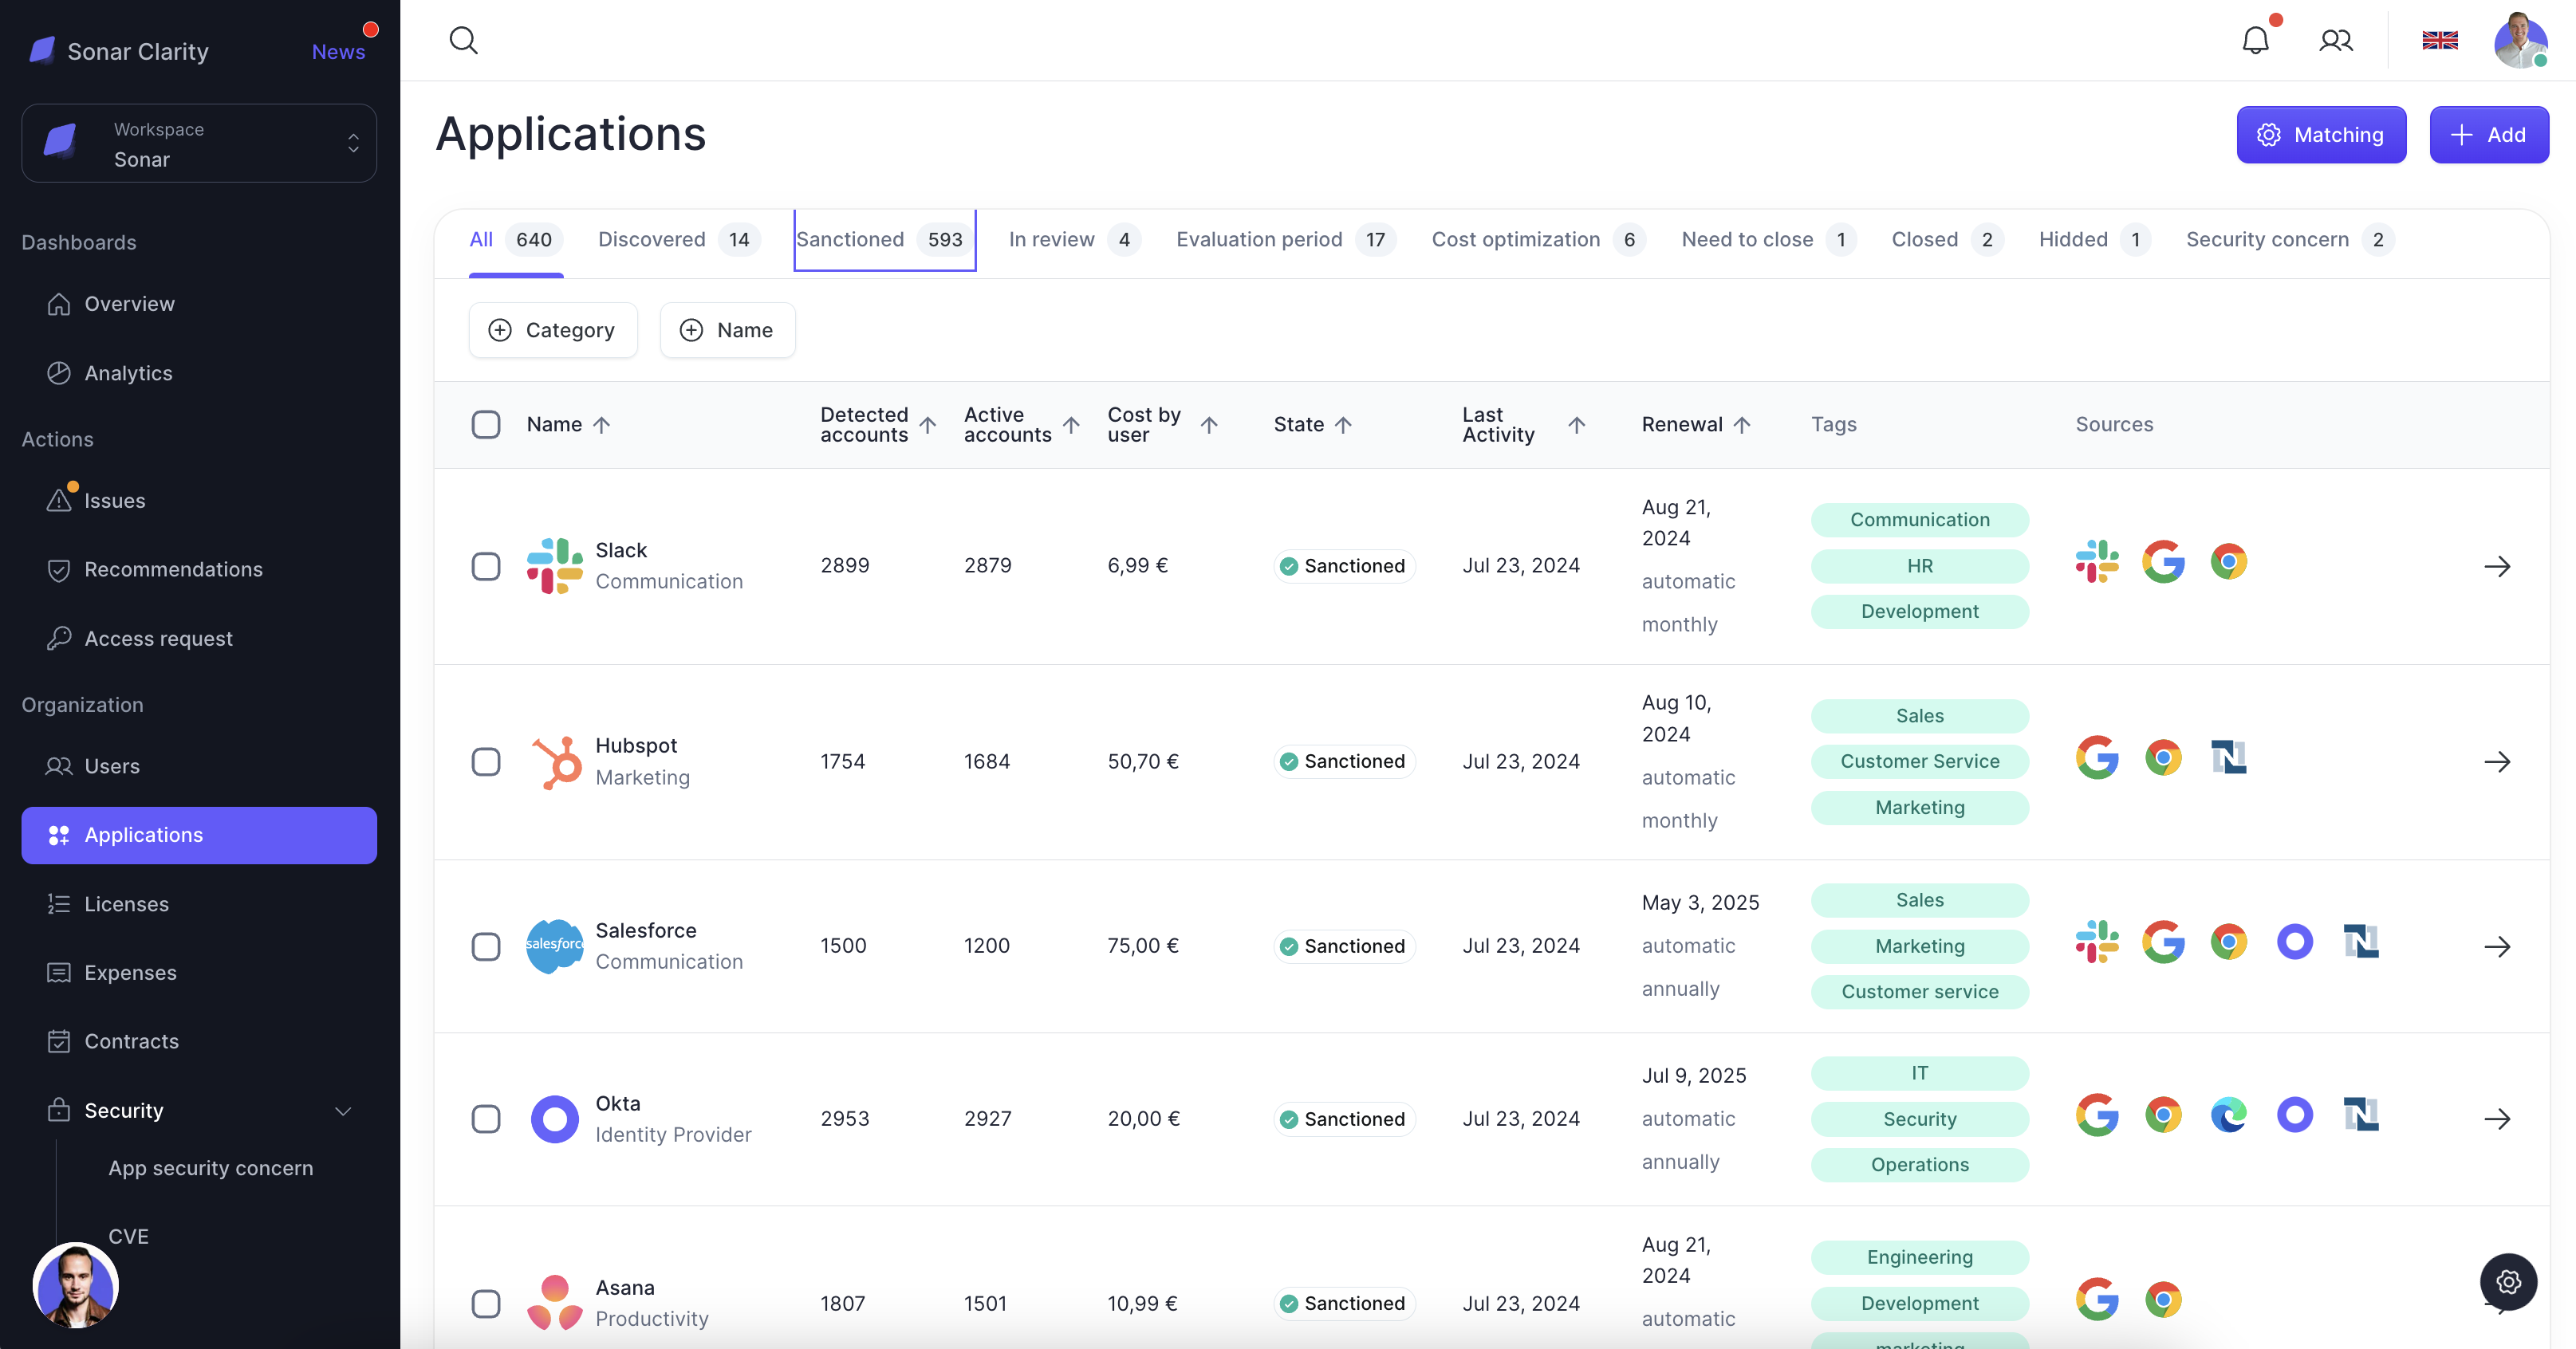Screen dimensions: 2576x1349
Task: Sort by Cost by user column
Action: click(x=1209, y=424)
